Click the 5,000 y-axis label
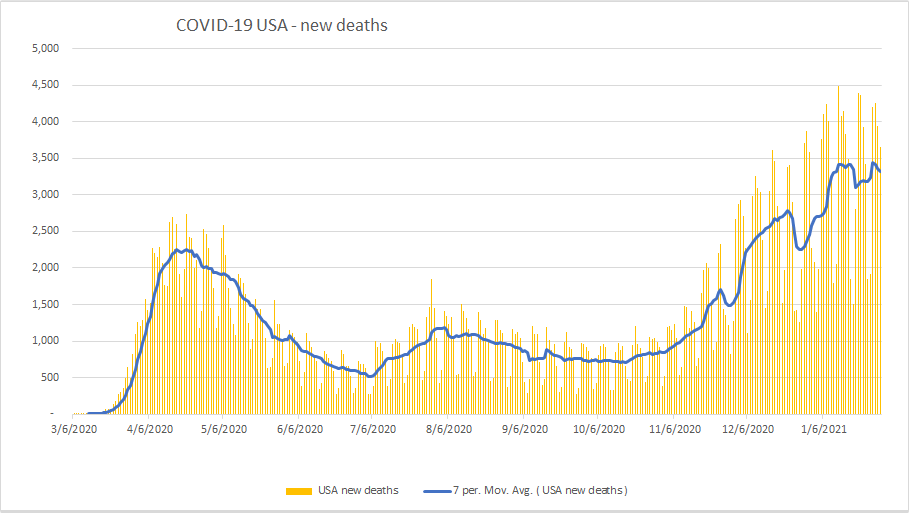Image resolution: width=909 pixels, height=513 pixels. (x=45, y=48)
